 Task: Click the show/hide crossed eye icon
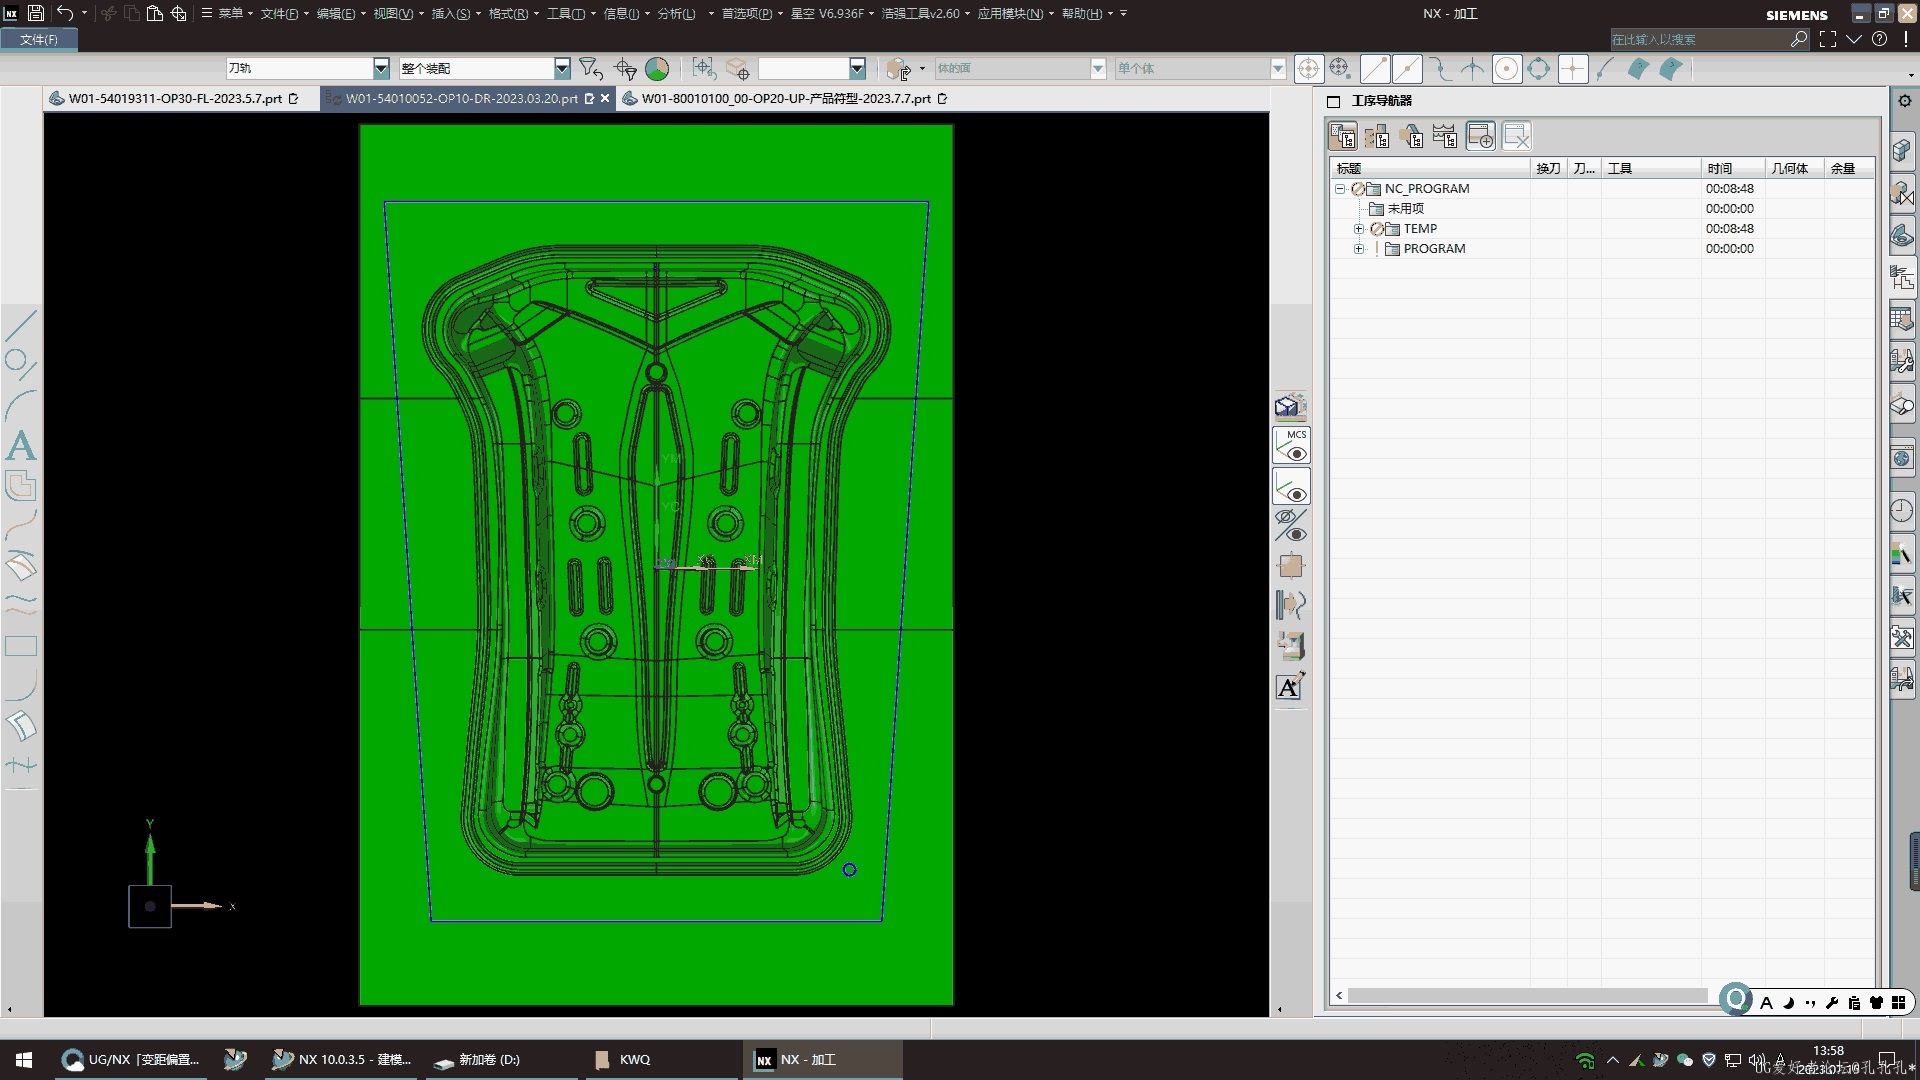pyautogui.click(x=1291, y=525)
